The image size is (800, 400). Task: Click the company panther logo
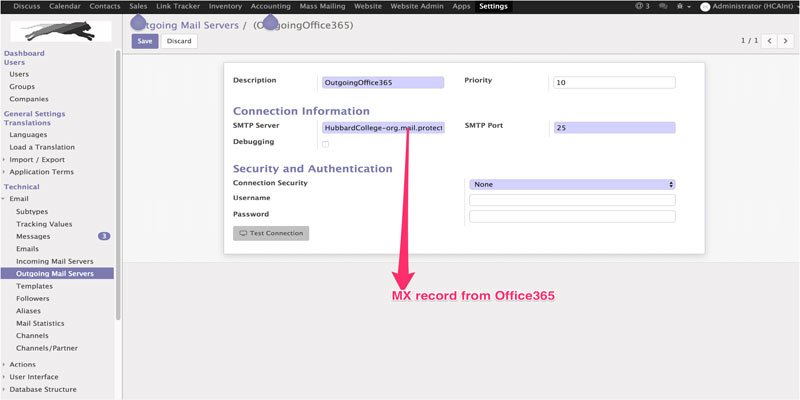(x=61, y=31)
